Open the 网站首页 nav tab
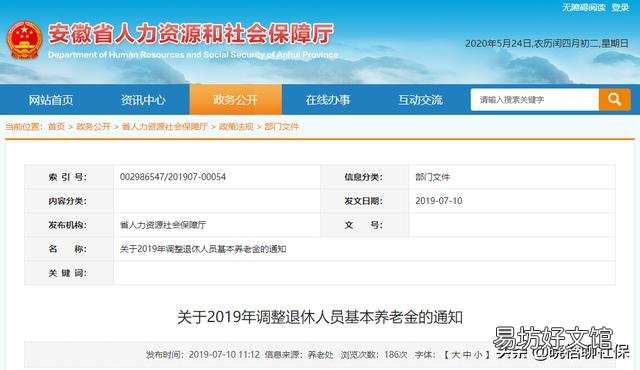Image resolution: width=640 pixels, height=370 pixels. (x=51, y=100)
